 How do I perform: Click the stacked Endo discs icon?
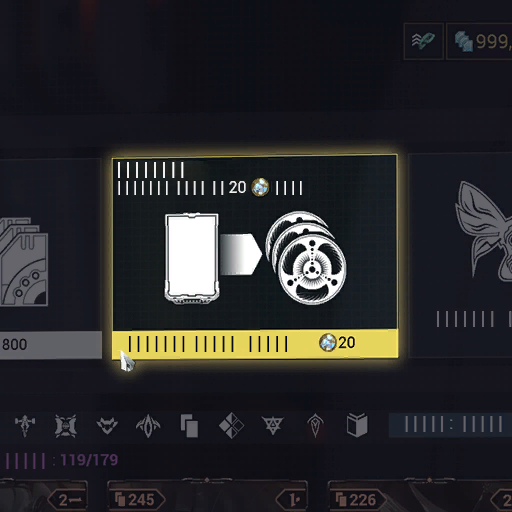point(306,257)
